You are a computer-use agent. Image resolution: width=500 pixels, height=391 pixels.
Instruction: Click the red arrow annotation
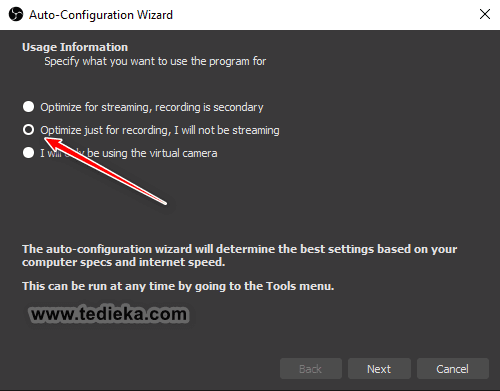(105, 171)
